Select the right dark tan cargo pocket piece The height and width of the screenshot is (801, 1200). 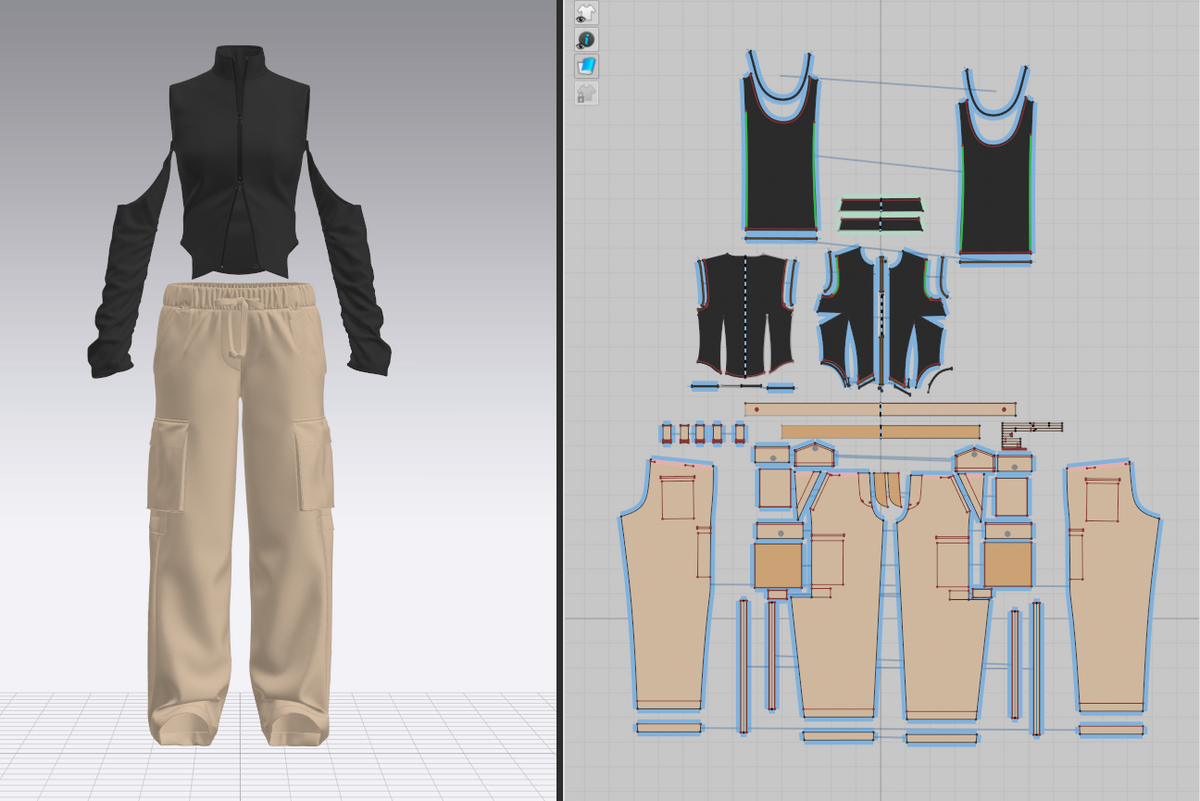tap(1008, 565)
